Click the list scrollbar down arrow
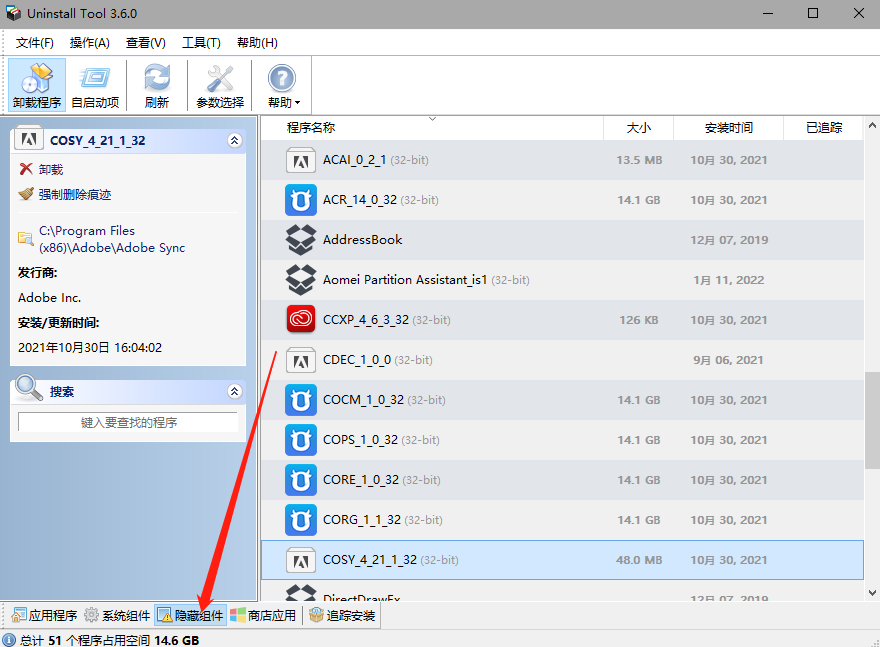The image size is (880, 647). [x=872, y=593]
